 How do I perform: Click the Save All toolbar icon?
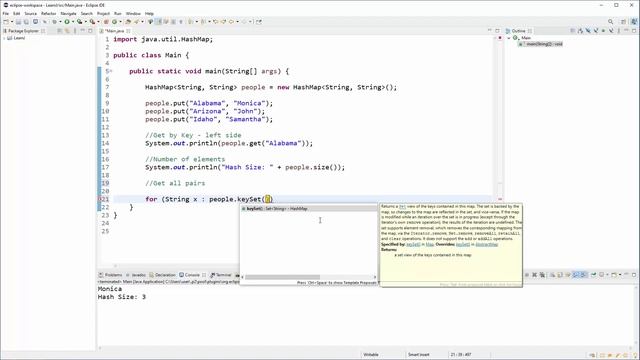point(26,22)
